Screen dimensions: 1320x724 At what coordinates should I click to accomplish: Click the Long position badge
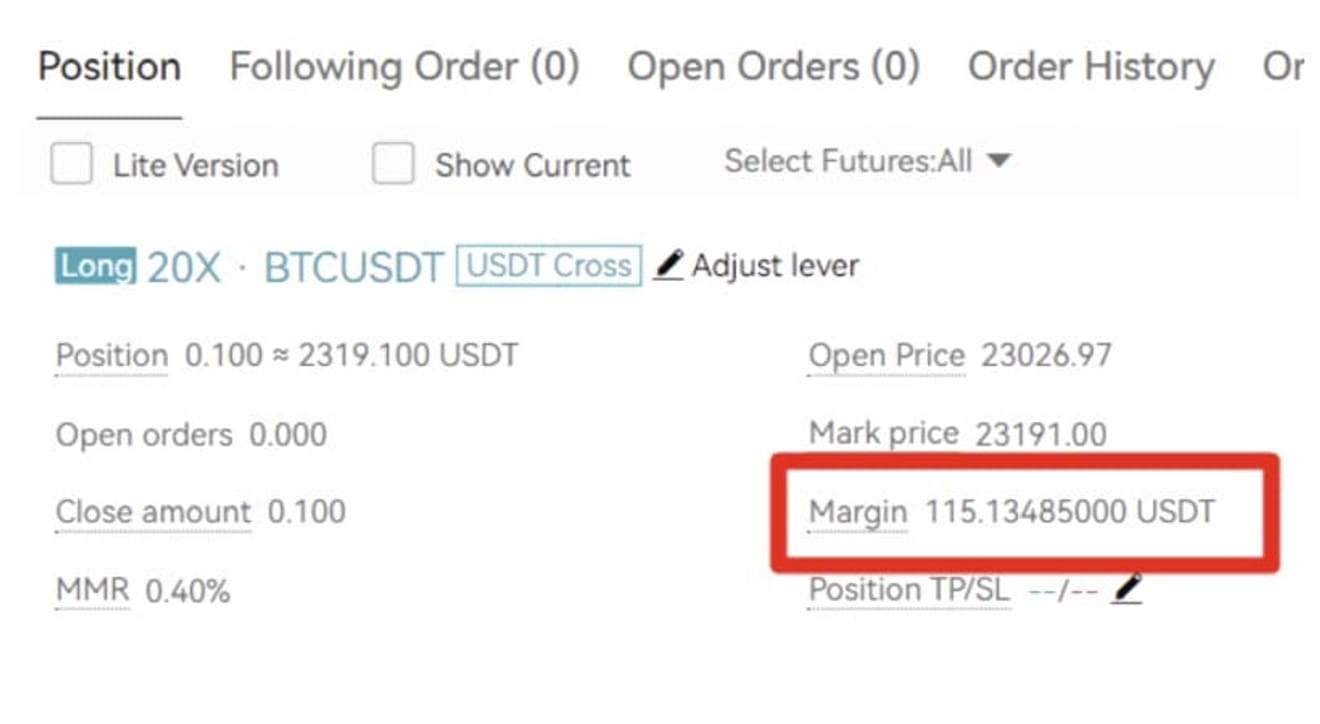pos(95,266)
